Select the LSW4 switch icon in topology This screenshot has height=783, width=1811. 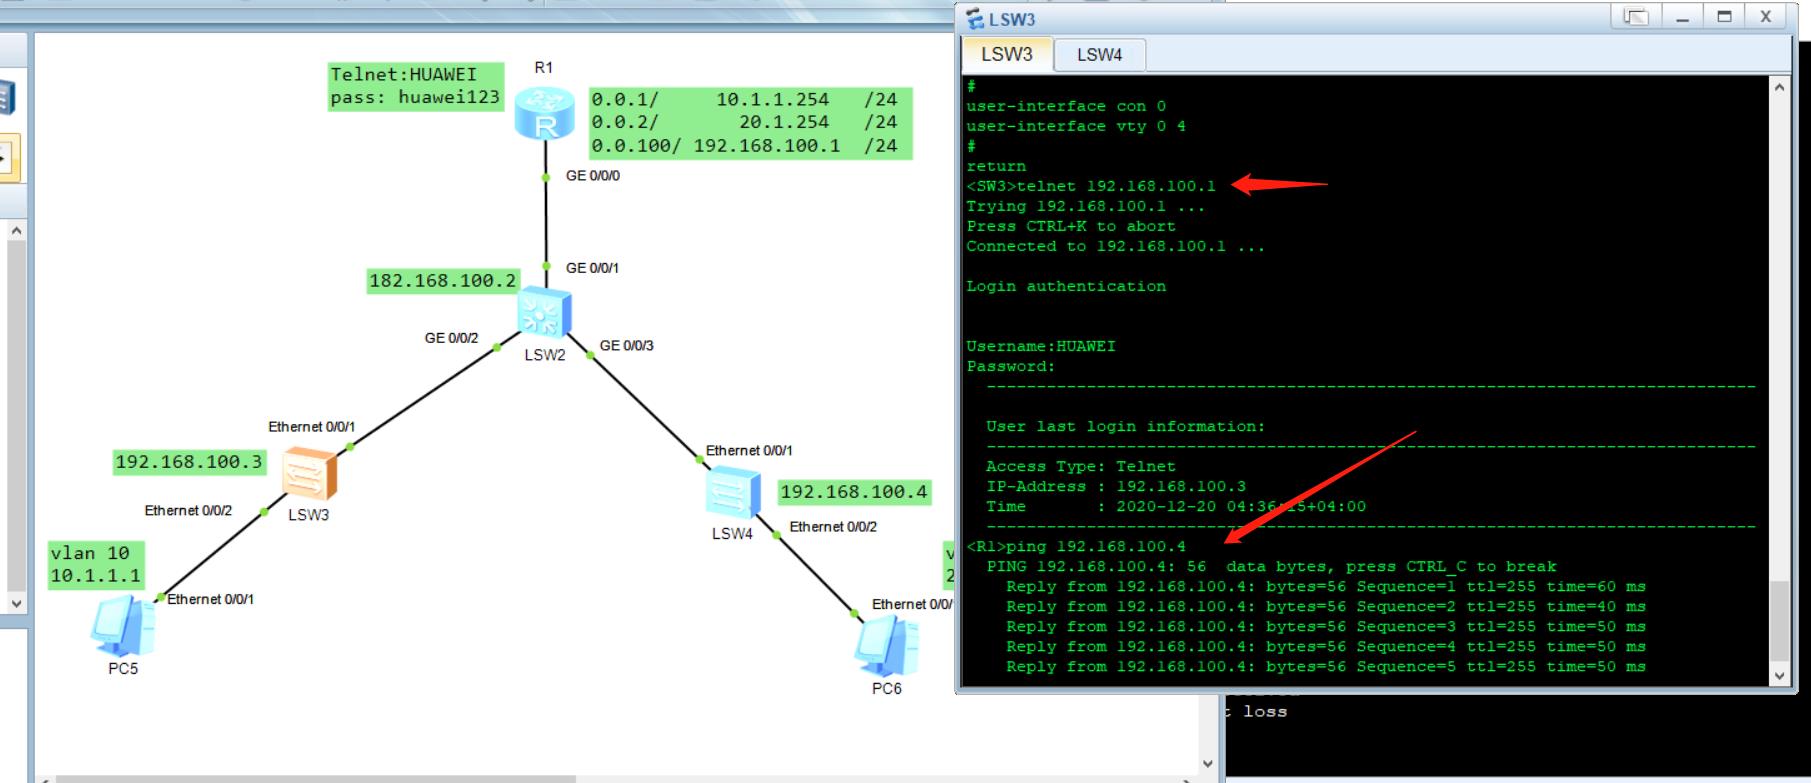pos(732,493)
